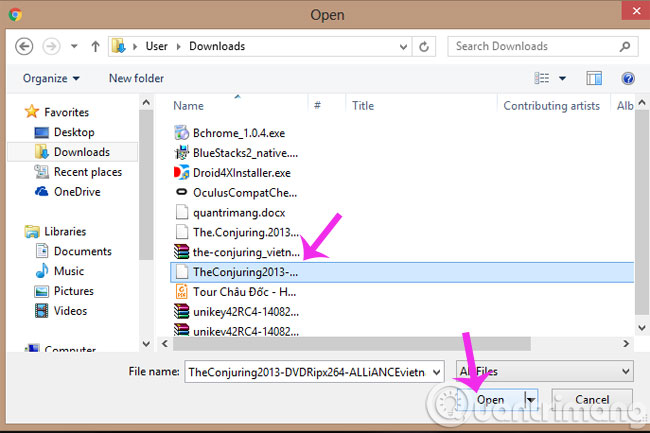Toggle the preview pane icon

[x=594, y=78]
